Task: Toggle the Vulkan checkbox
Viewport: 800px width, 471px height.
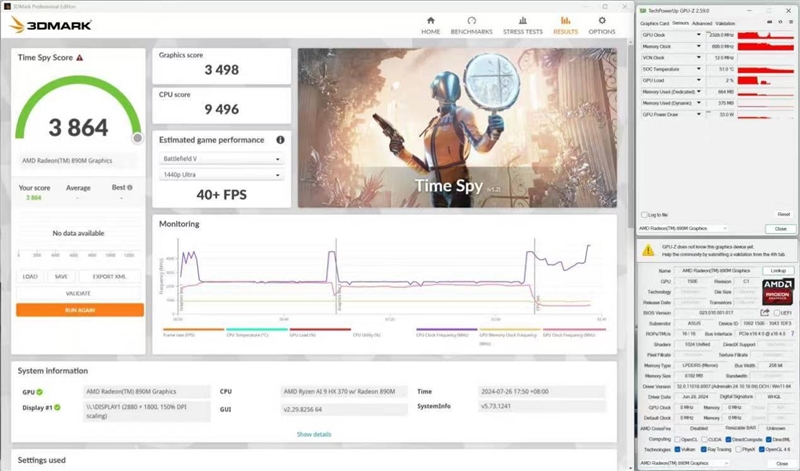Action: tap(677, 450)
